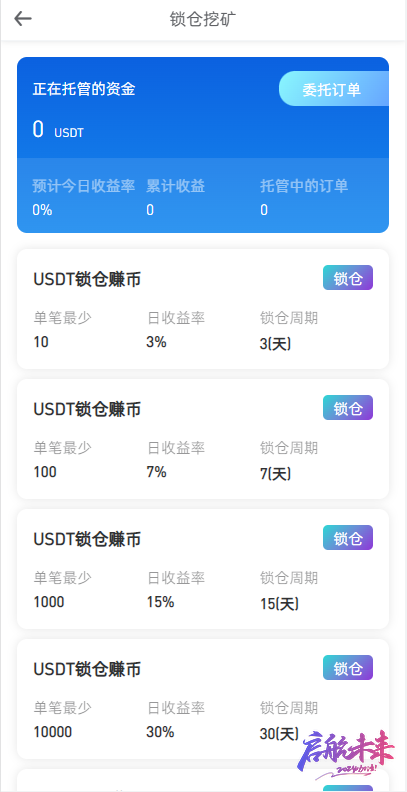
Task: Click 锁仓 on the 7-day plan
Action: pyautogui.click(x=348, y=408)
